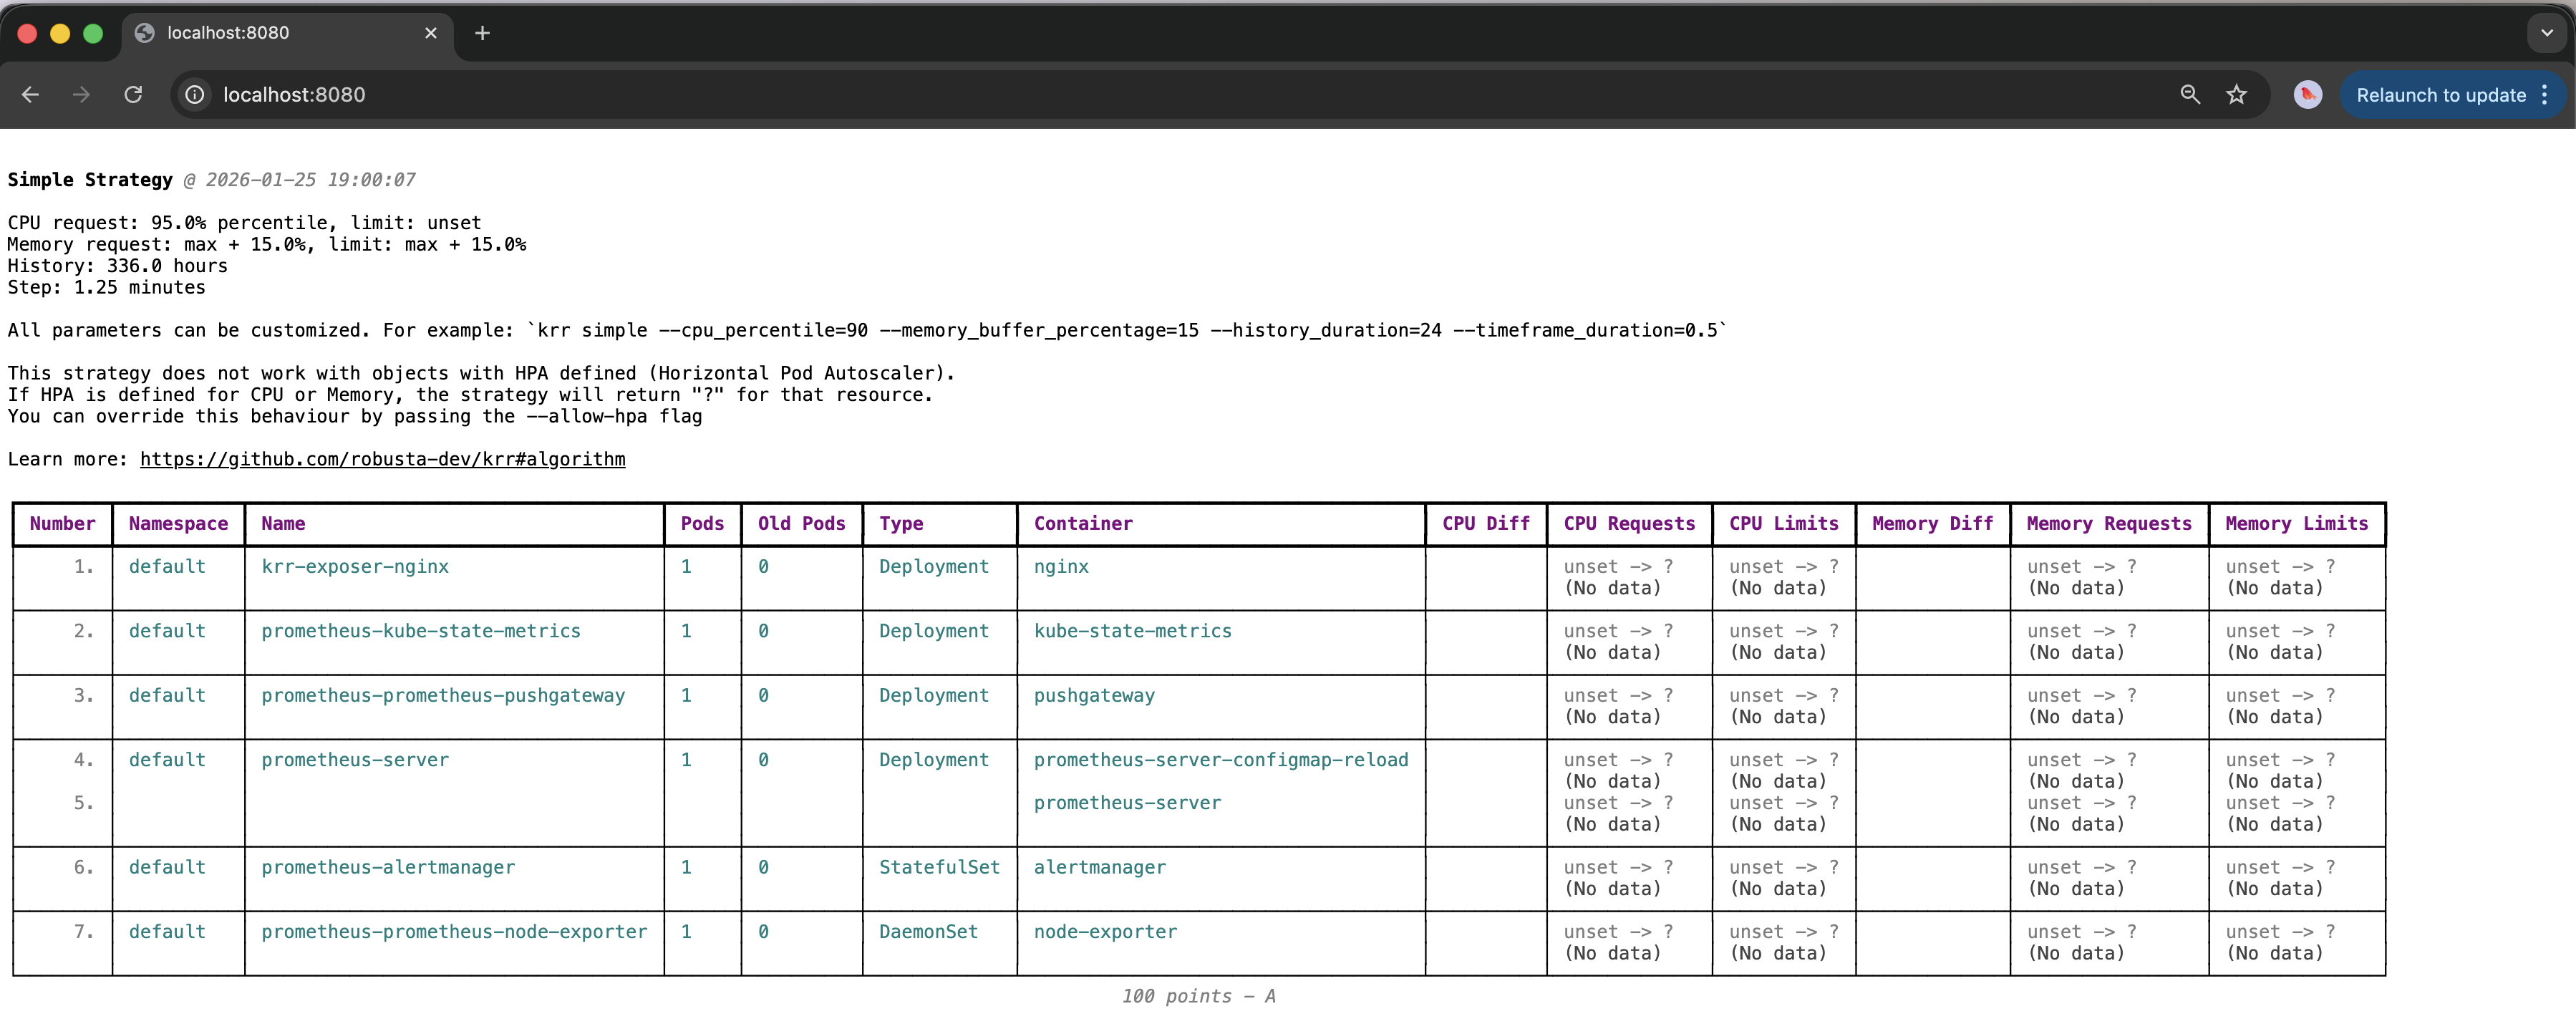Click the forward navigation arrow
This screenshot has width=2576, height=1034.
(x=82, y=94)
